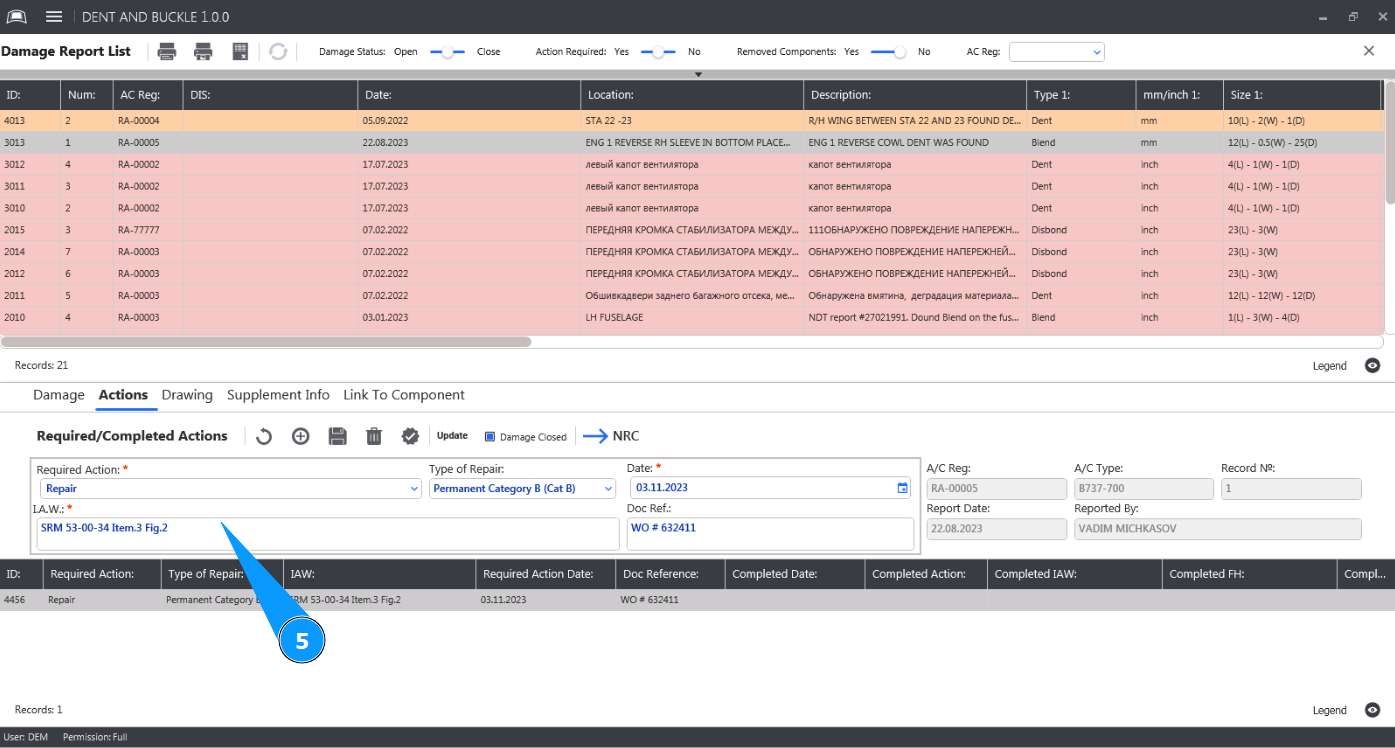Switch to the Drawing tab
This screenshot has width=1395, height=748.
(x=187, y=395)
